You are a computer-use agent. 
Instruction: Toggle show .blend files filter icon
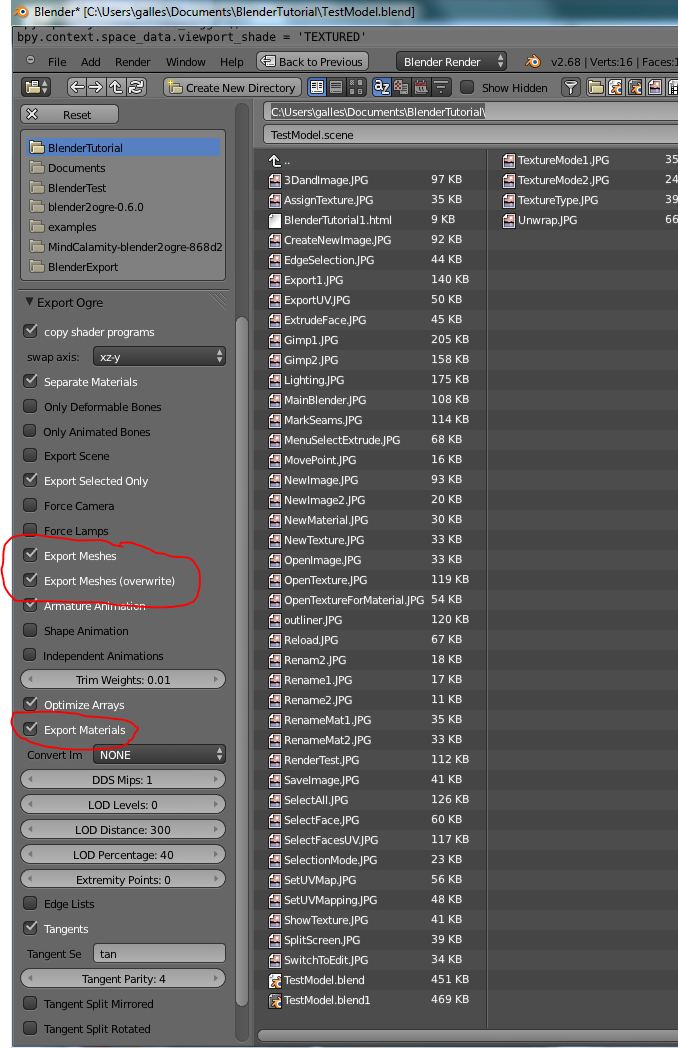coord(615,87)
